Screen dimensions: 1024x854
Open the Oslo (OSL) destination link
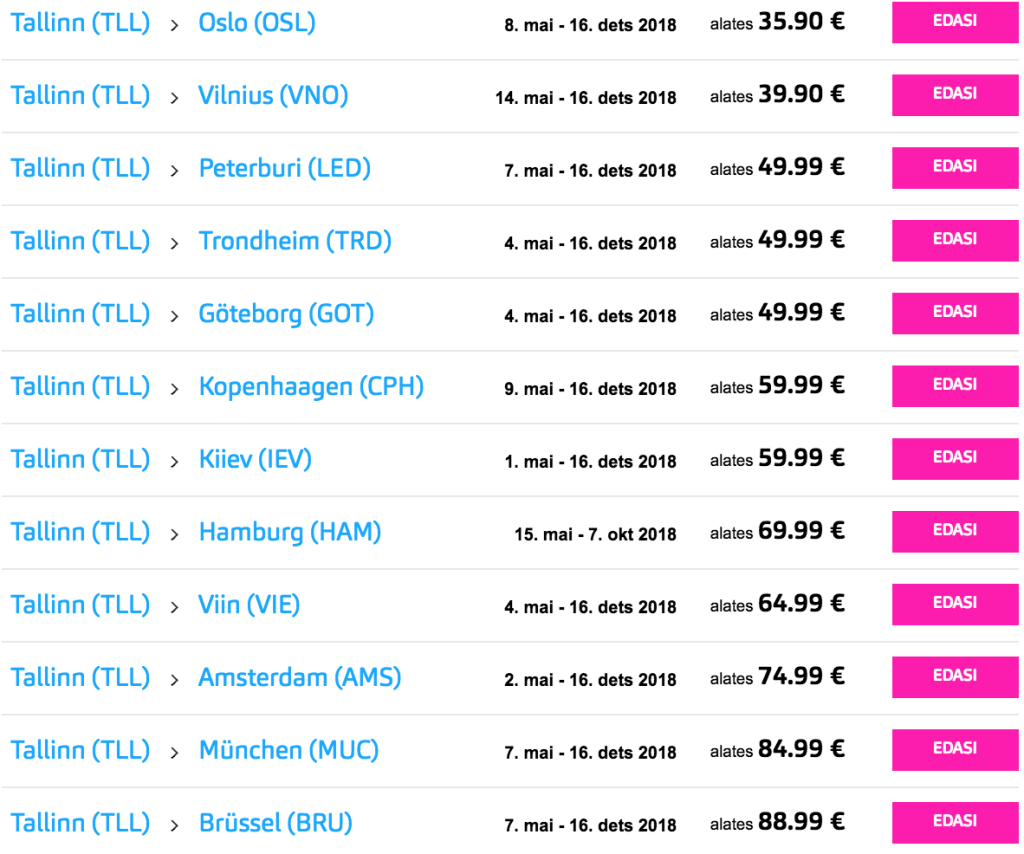tap(257, 22)
